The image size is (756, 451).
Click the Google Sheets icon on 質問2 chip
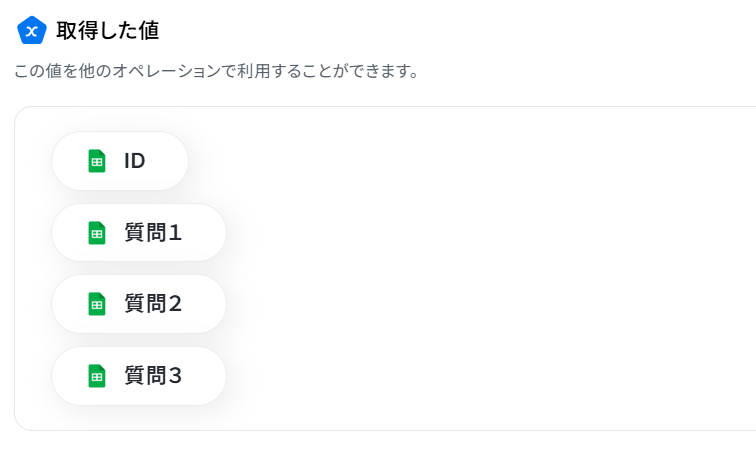point(97,304)
